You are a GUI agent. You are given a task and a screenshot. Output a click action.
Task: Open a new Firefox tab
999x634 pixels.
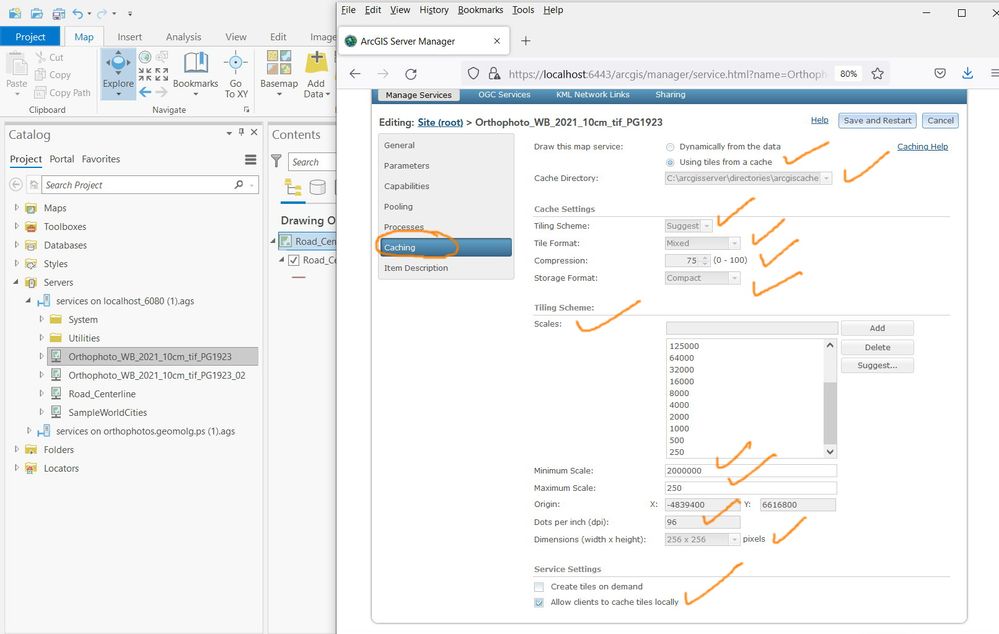pos(526,41)
